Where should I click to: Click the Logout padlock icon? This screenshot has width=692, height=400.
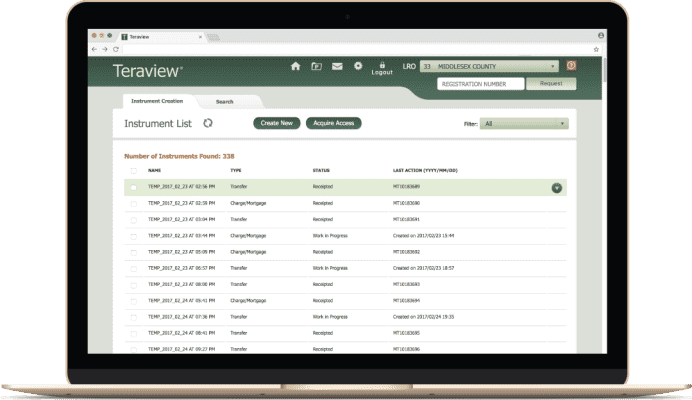[382, 64]
